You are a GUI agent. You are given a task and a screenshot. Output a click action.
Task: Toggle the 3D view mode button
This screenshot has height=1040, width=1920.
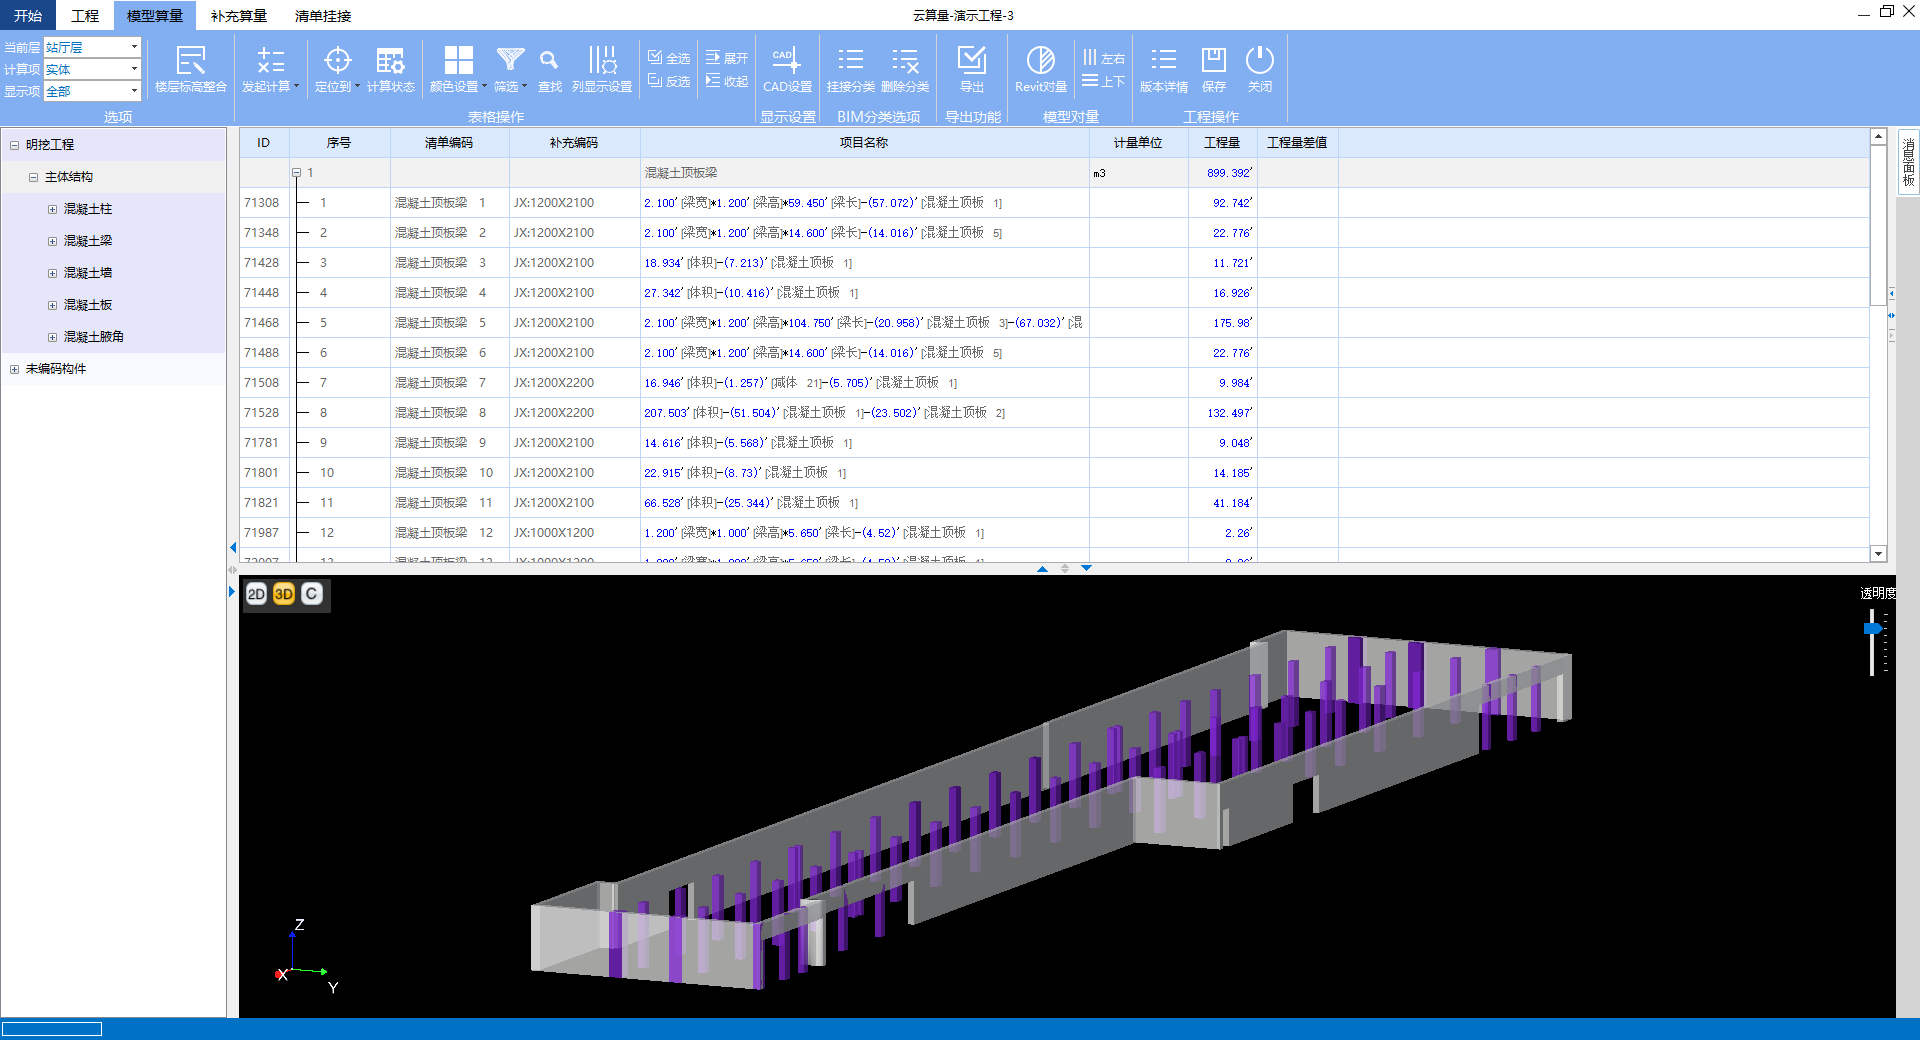(x=284, y=594)
